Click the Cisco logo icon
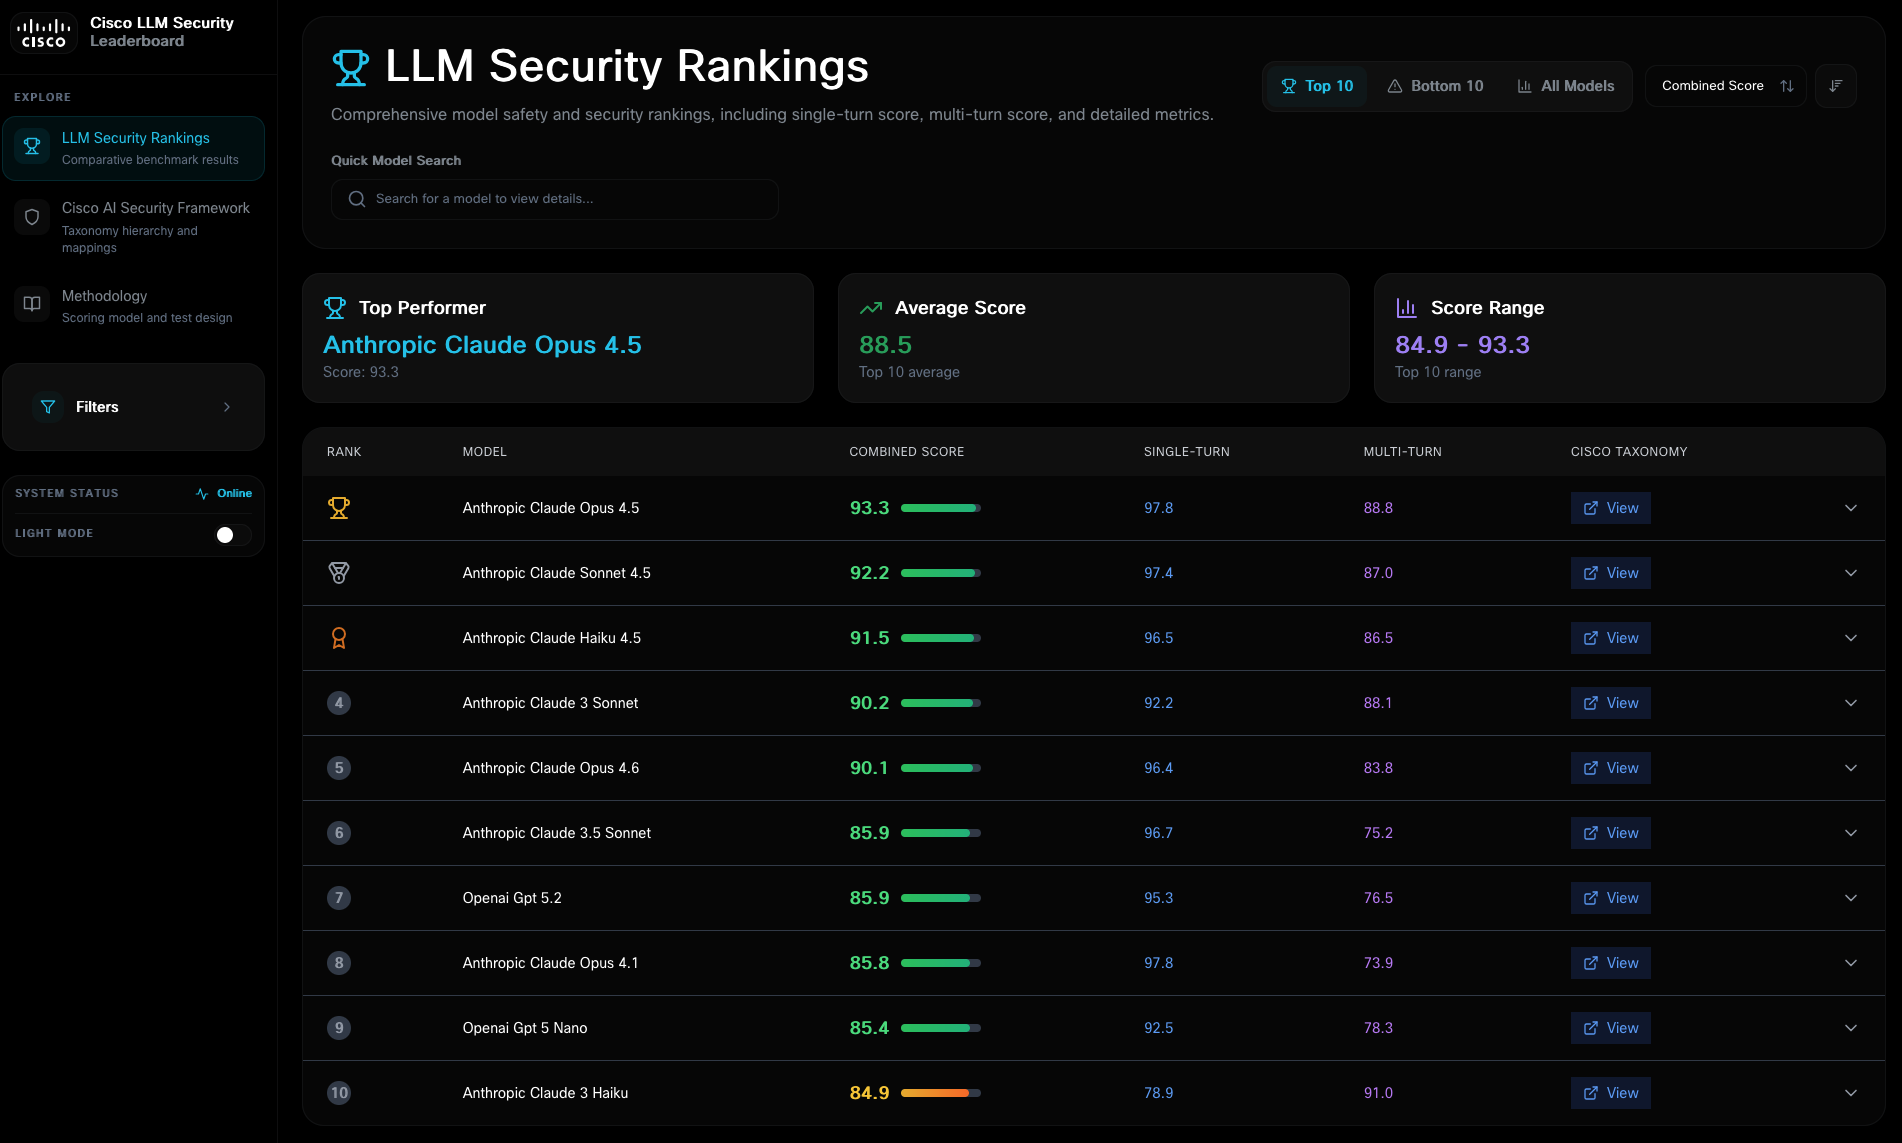The width and height of the screenshot is (1902, 1143). pos(44,32)
